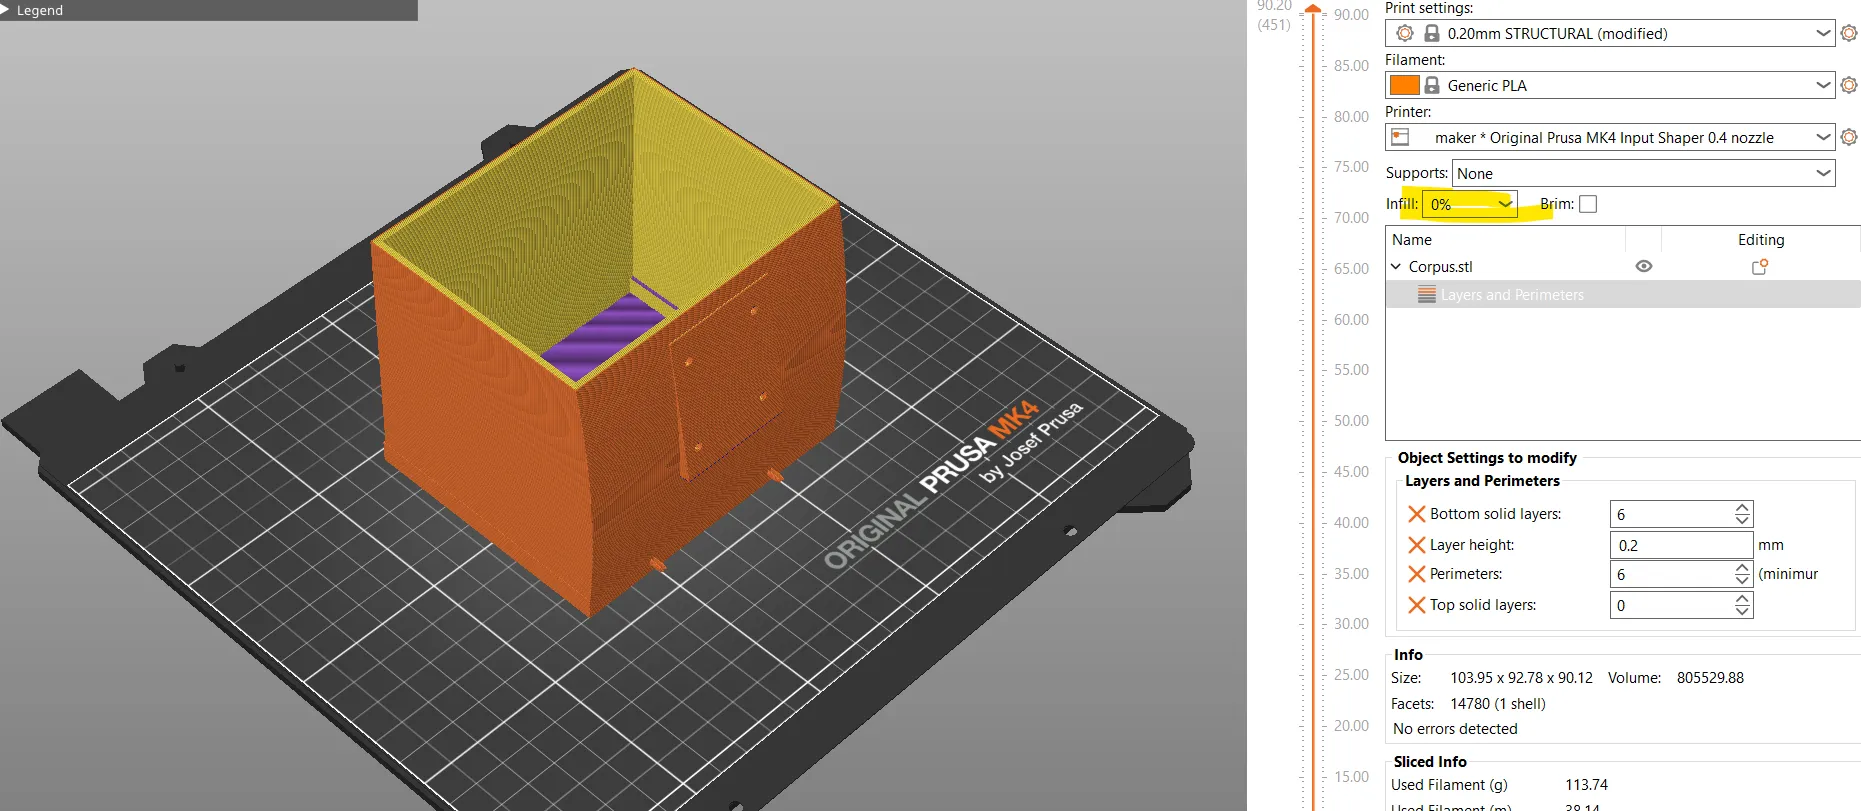Enable the Brim checkbox
This screenshot has width=1861, height=811.
1588,204
